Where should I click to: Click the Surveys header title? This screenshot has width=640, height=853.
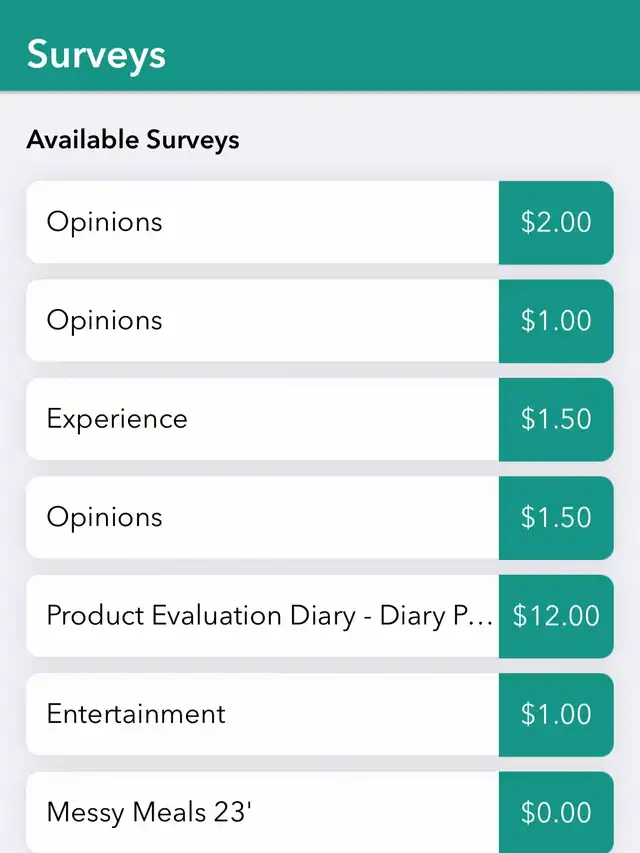pyautogui.click(x=96, y=54)
